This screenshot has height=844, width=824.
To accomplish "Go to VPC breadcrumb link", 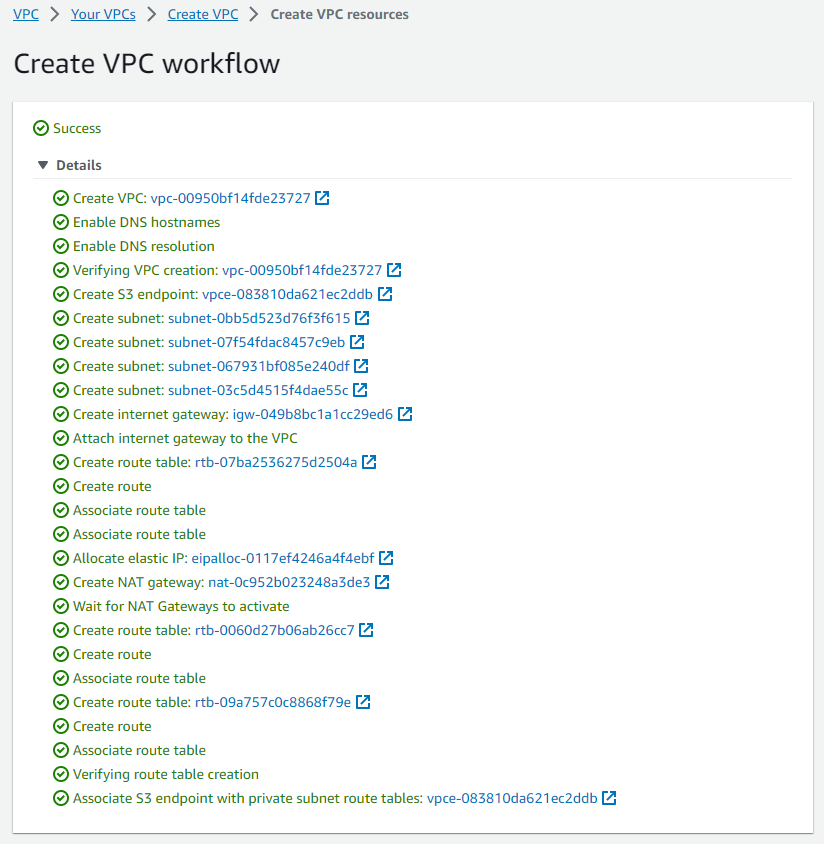I will (26, 14).
